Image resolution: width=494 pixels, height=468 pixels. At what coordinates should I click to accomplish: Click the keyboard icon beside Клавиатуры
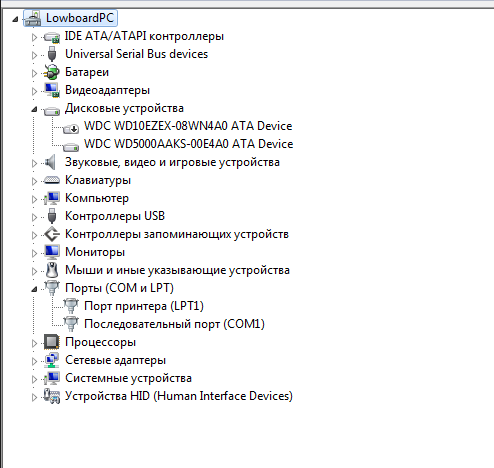click(x=52, y=180)
